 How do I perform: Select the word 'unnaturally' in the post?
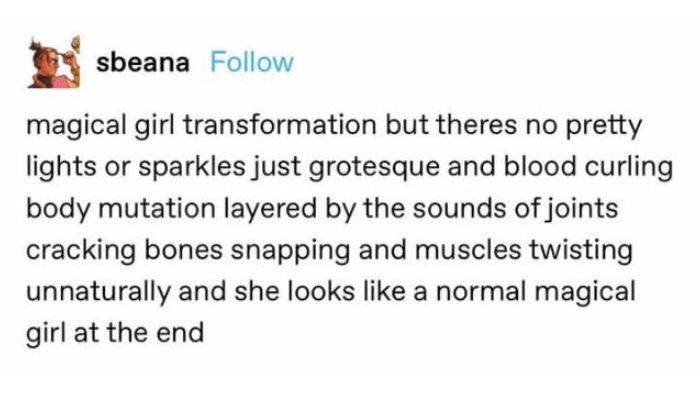99,292
